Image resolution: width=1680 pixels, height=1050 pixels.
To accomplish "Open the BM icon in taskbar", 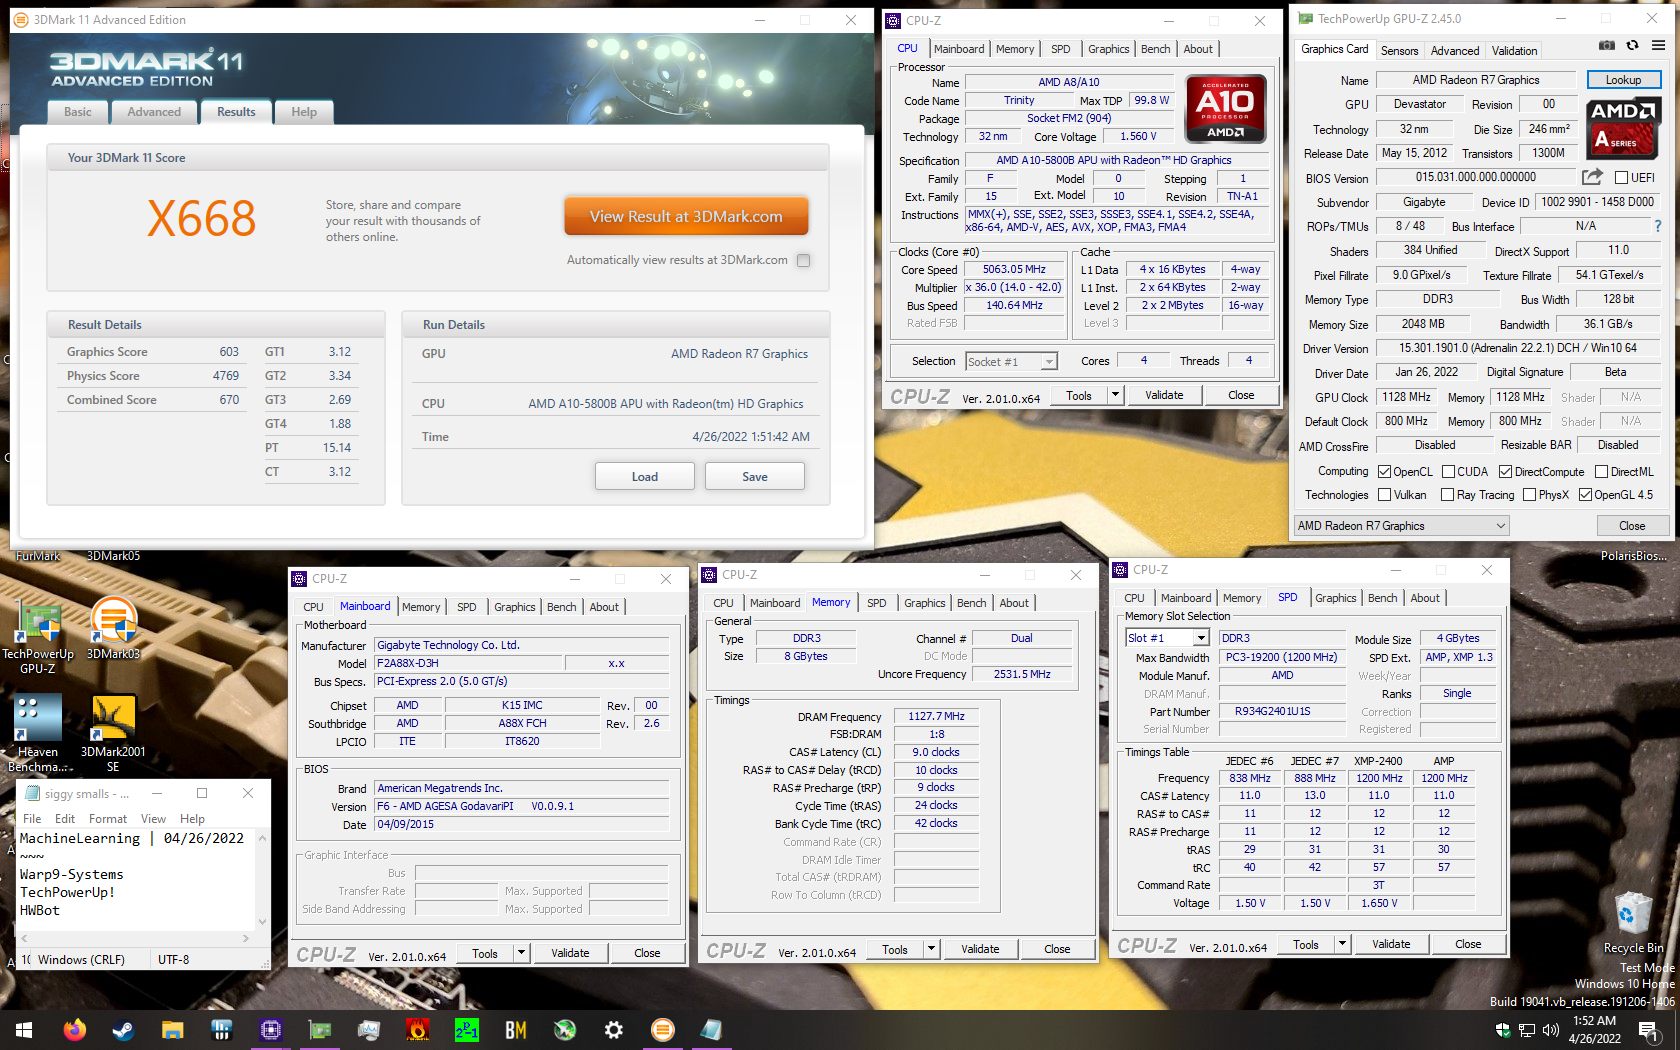I will [x=515, y=1030].
